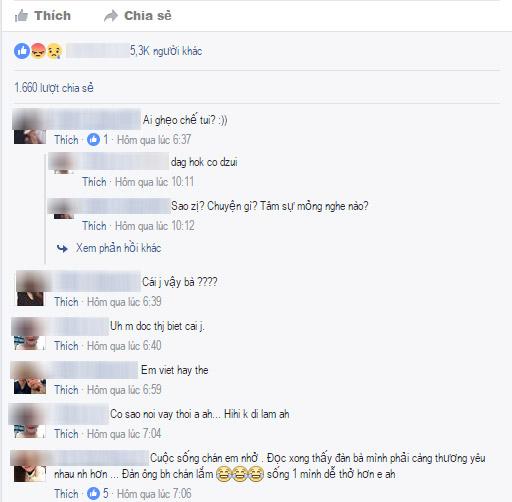
Task: Click like count icon on 'Ai ghẹo chế tui' comment
Action: tap(93, 139)
